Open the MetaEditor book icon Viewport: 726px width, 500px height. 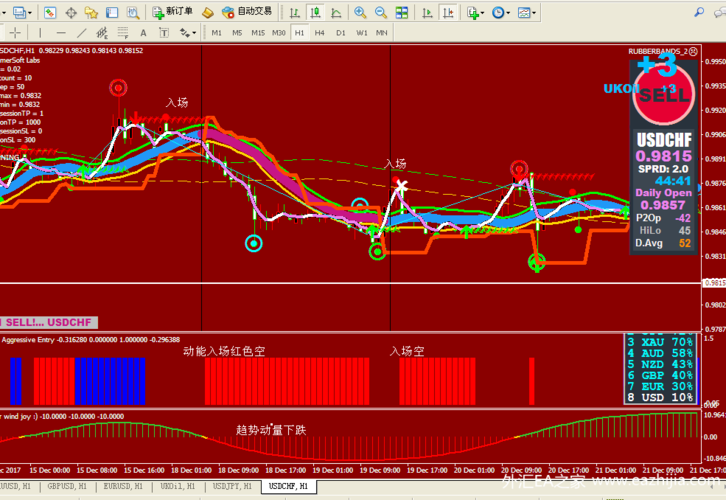tap(207, 12)
